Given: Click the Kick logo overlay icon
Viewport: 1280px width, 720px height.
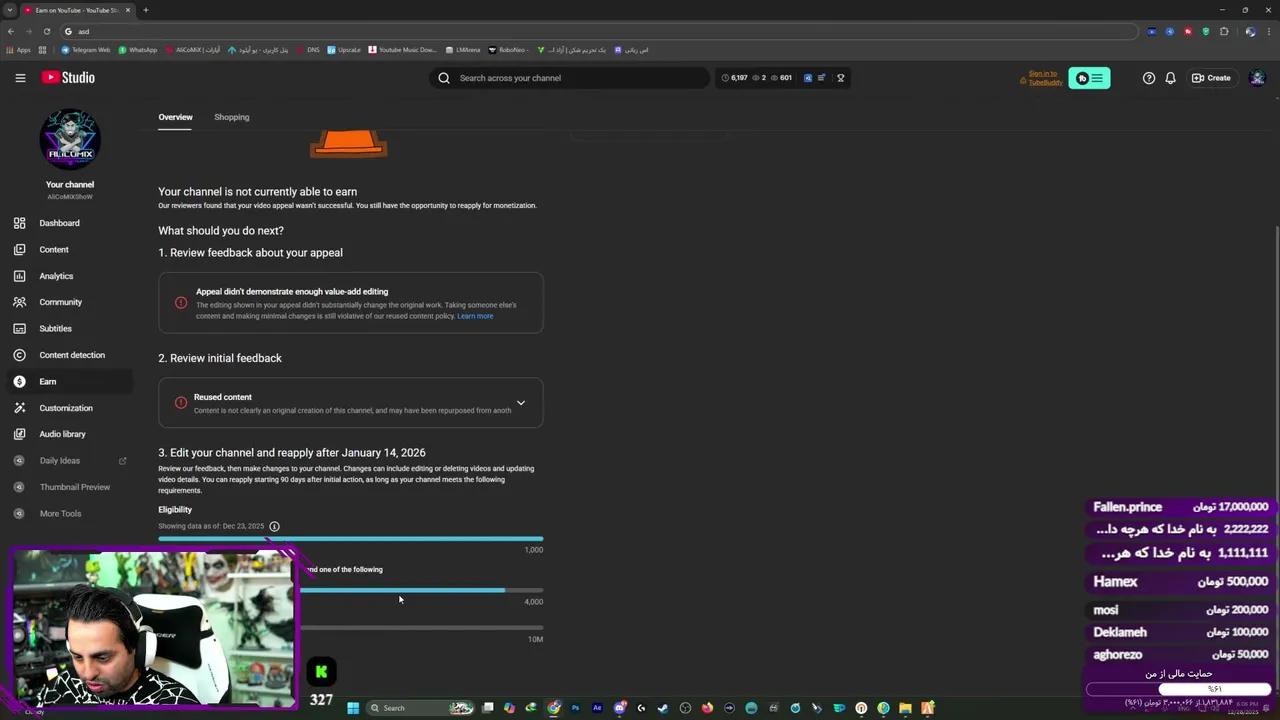Looking at the screenshot, I should (321, 672).
